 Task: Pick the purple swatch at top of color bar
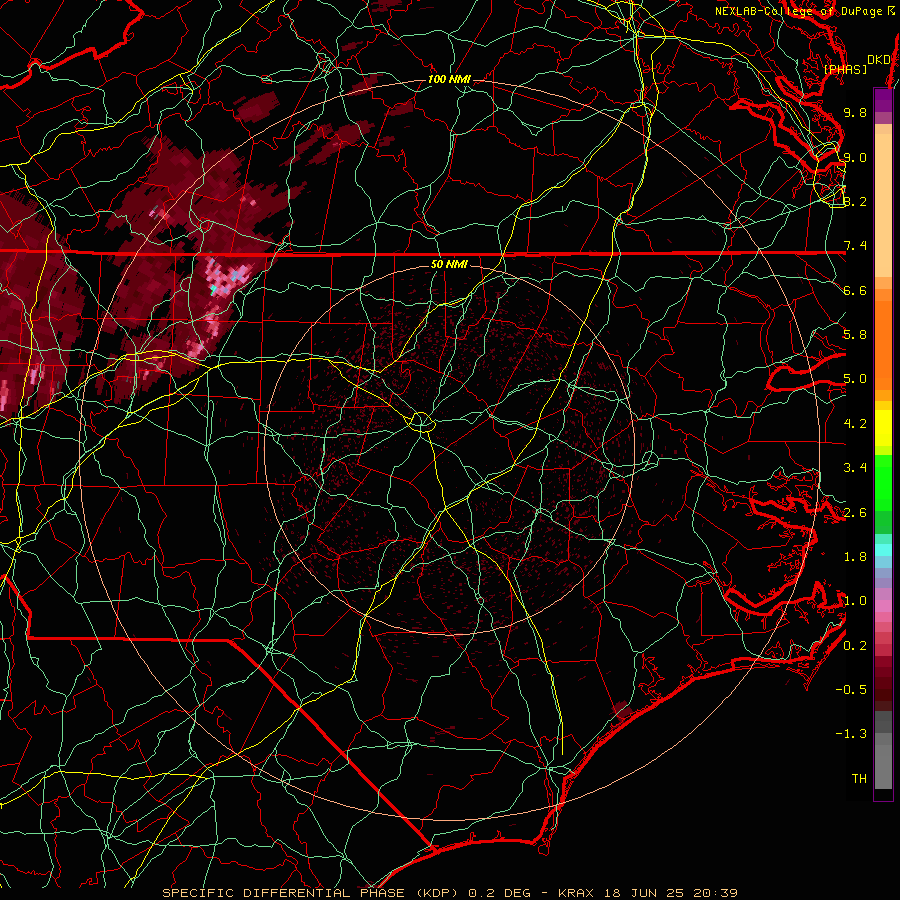coord(883,100)
